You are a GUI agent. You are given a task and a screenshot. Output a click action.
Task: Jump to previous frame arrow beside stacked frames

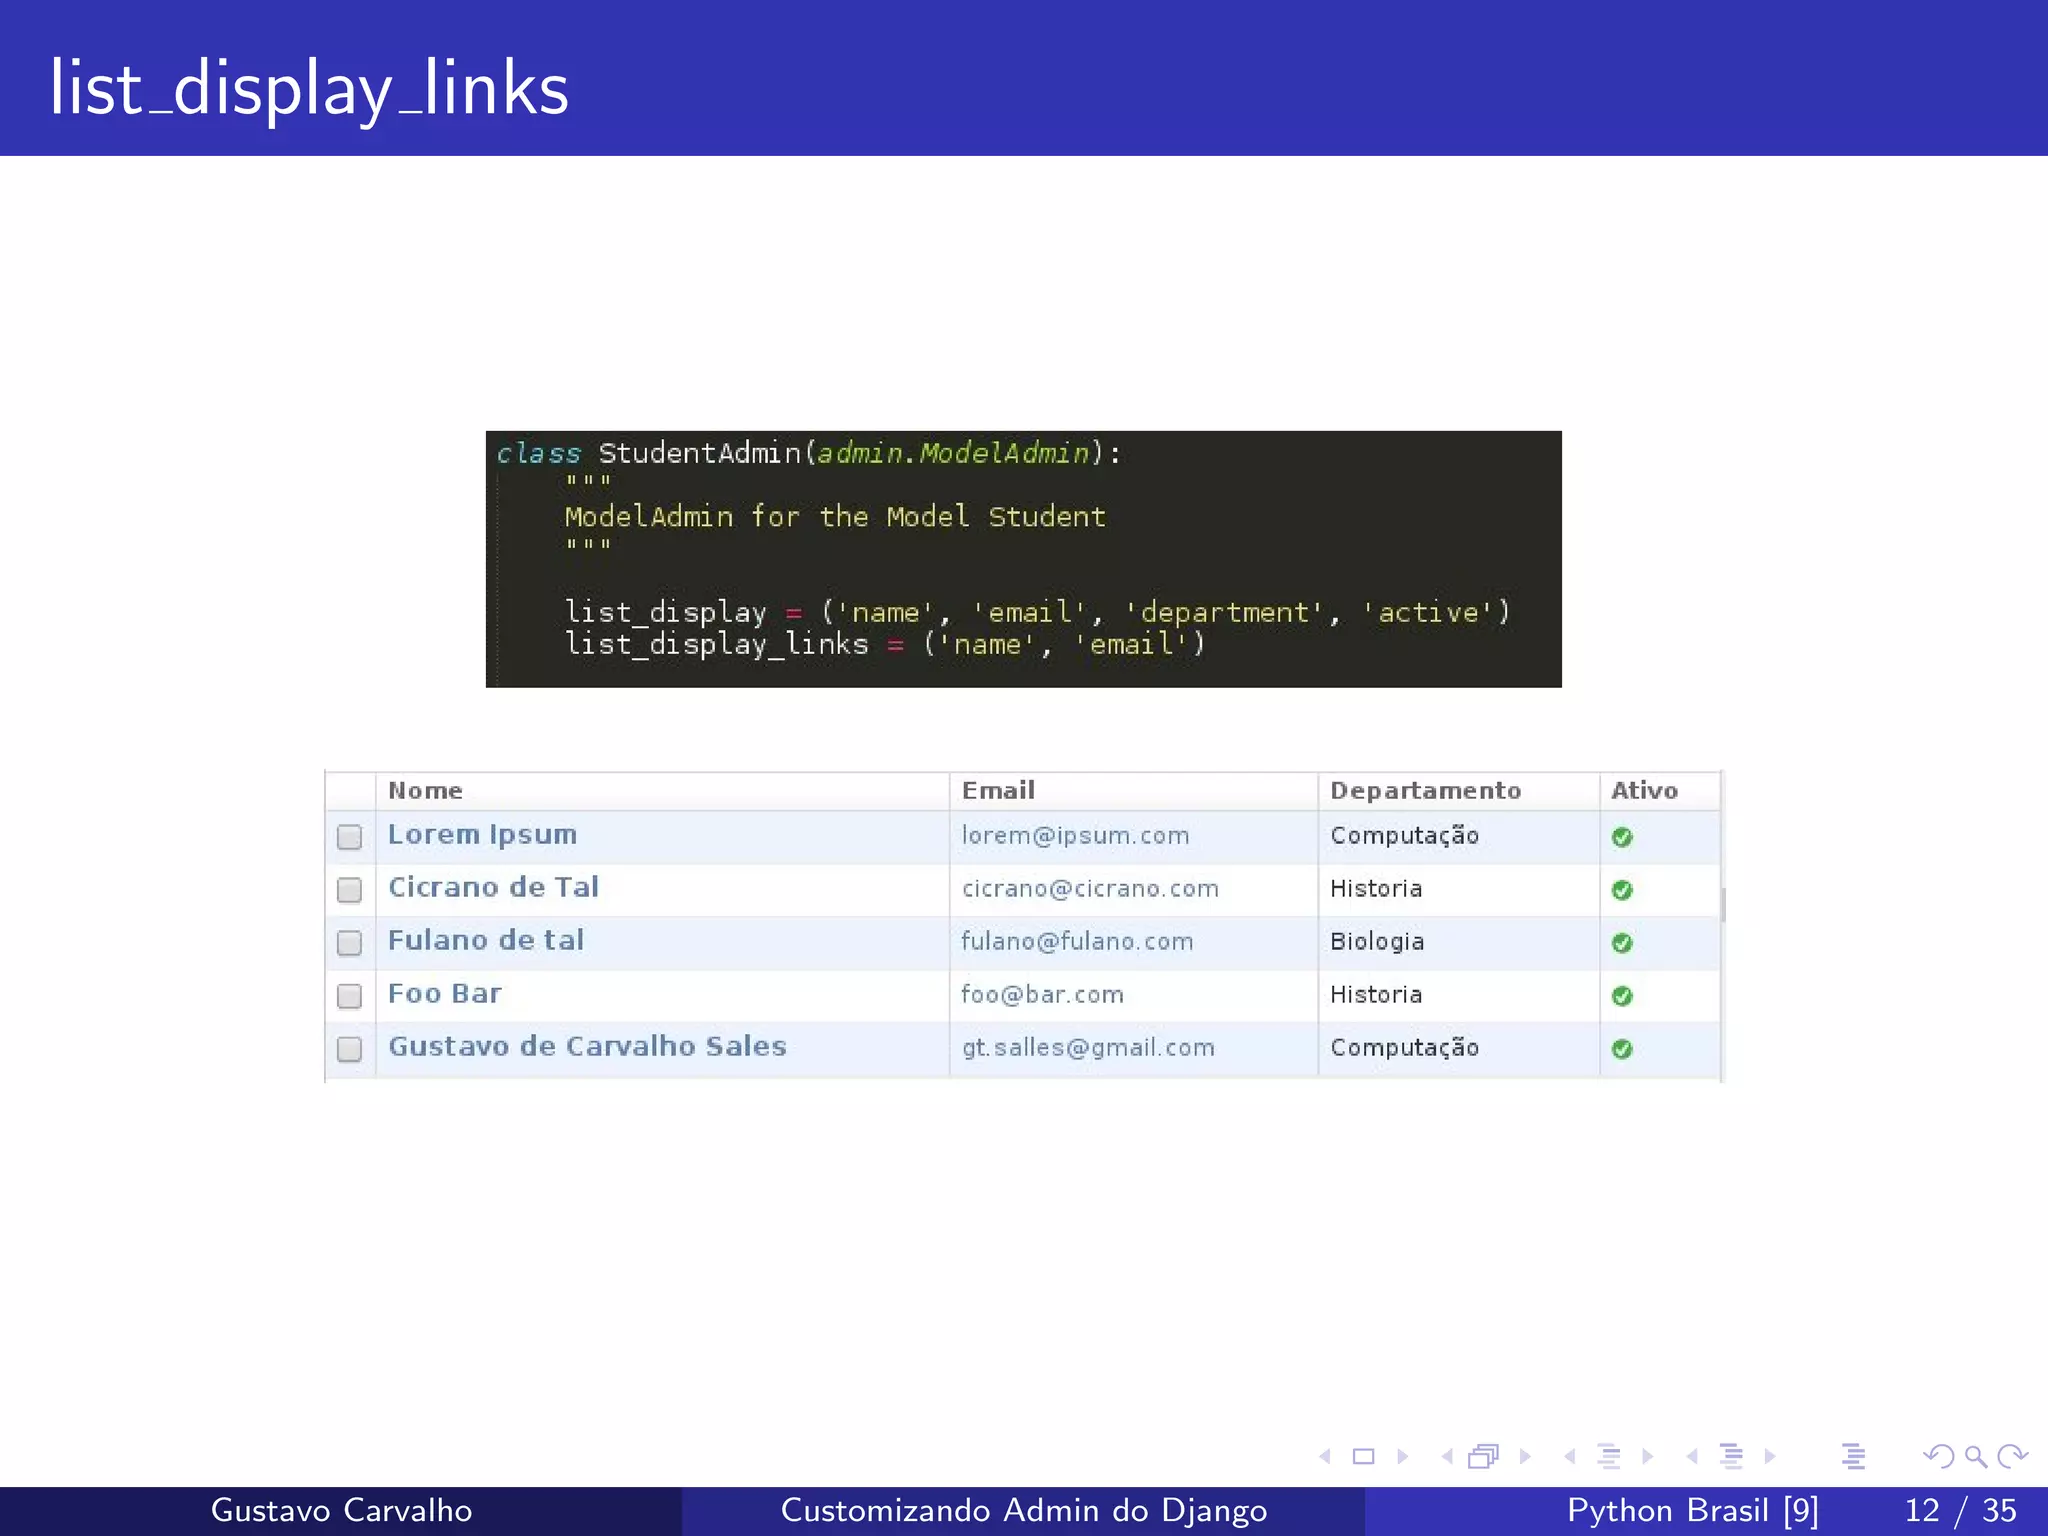click(1447, 1457)
